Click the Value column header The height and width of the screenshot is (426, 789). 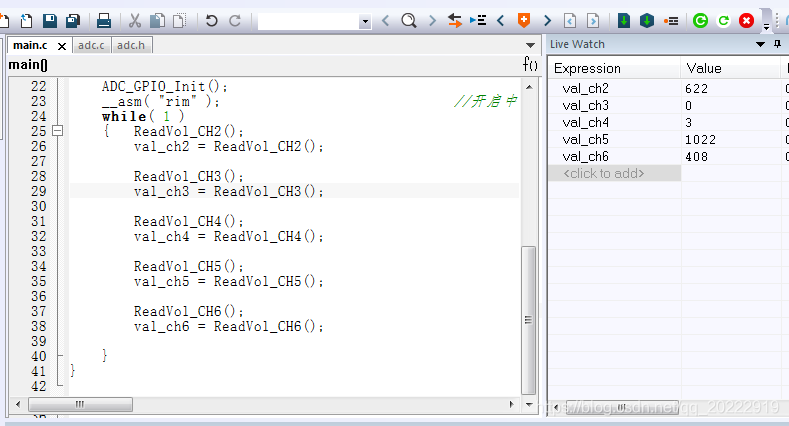pos(731,68)
